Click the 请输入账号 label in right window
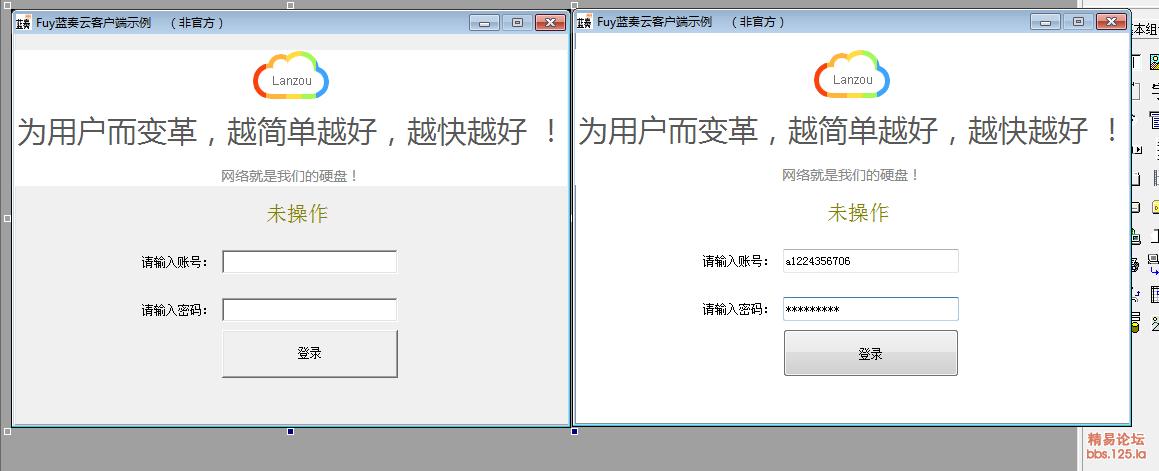The height and width of the screenshot is (471, 1159). 736,261
